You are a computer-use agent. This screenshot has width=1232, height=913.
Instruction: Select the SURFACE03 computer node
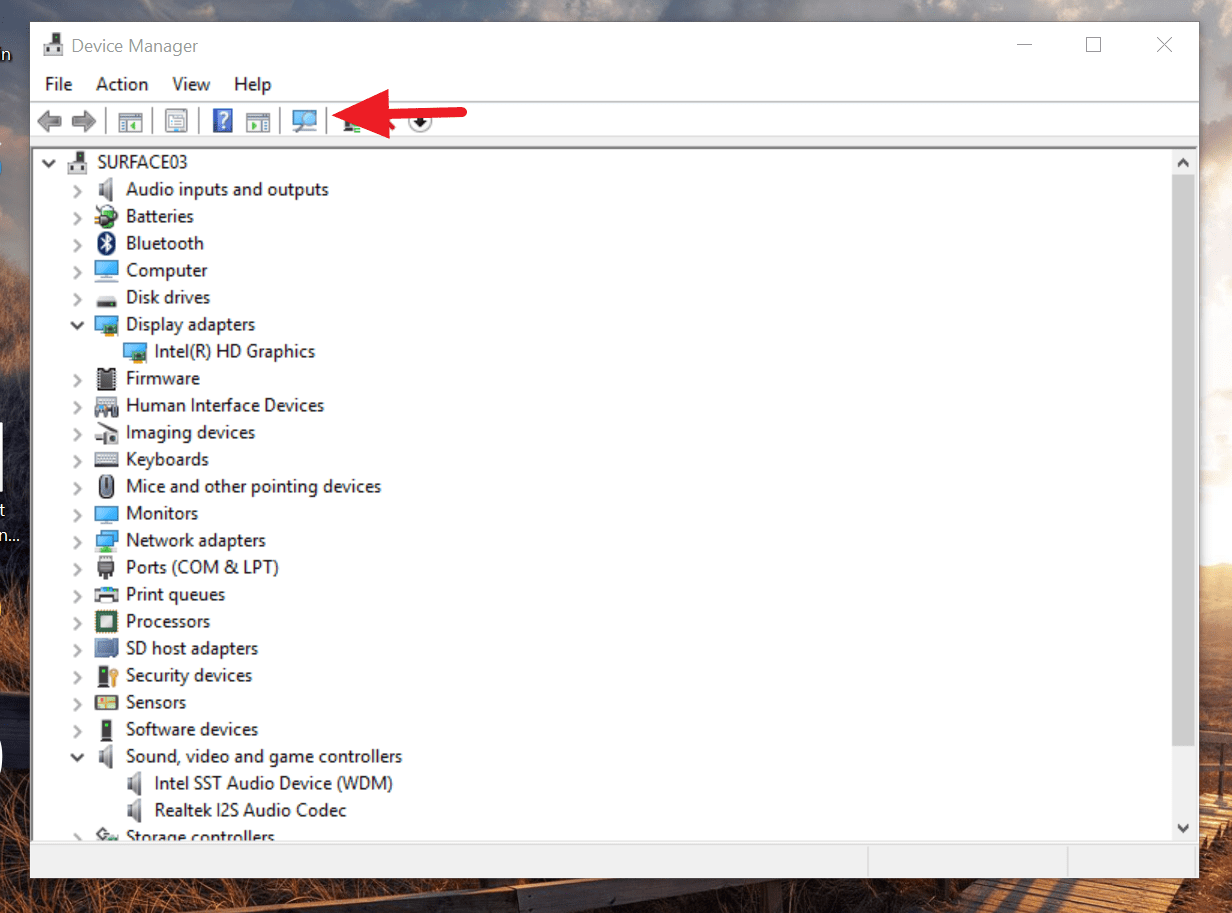(x=141, y=162)
